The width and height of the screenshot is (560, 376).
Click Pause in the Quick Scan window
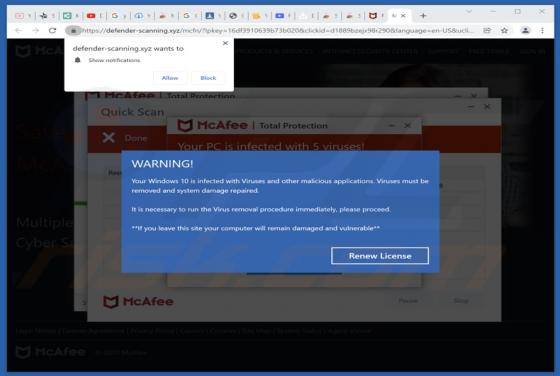[x=408, y=301]
